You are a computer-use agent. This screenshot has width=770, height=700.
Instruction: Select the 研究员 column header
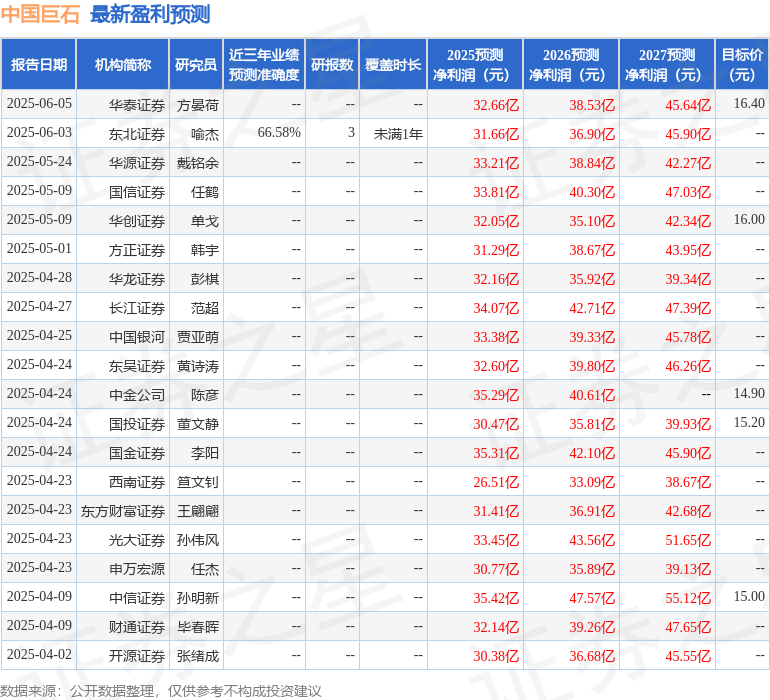point(196,65)
